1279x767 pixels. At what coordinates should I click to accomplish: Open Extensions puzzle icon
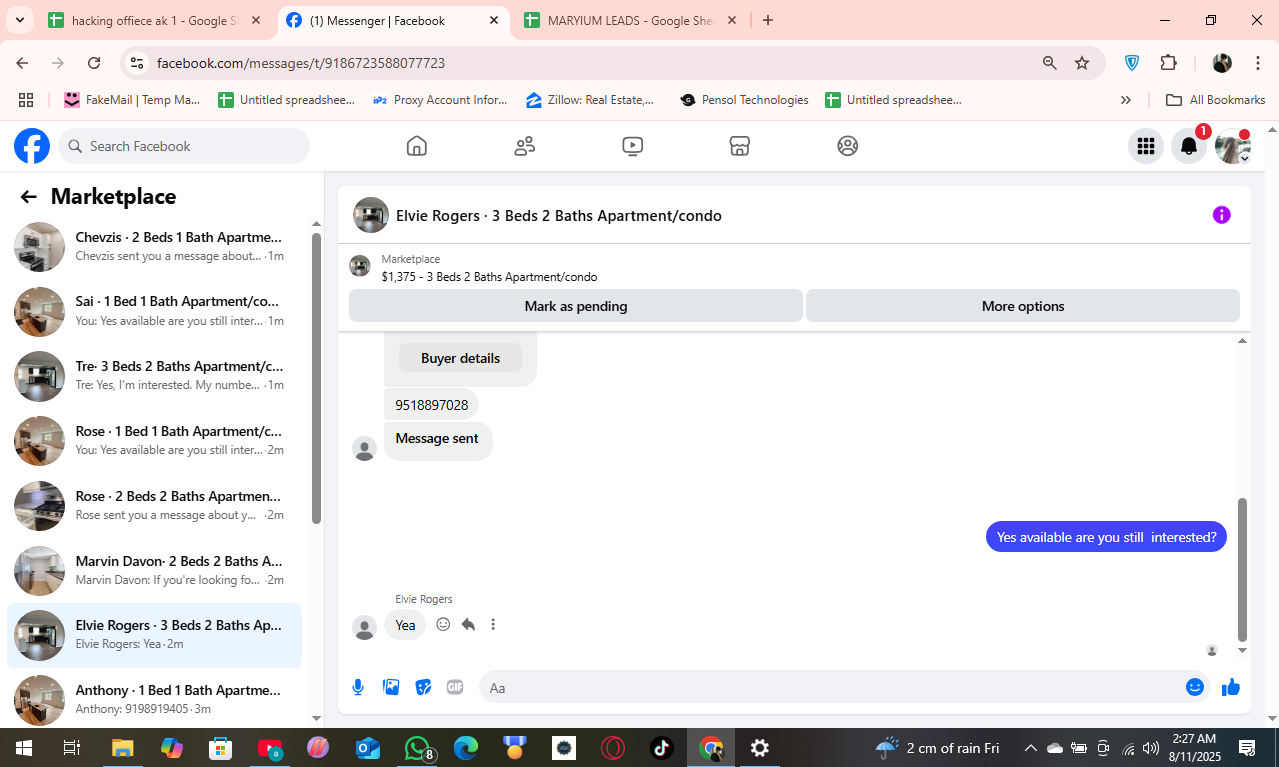[1168, 63]
